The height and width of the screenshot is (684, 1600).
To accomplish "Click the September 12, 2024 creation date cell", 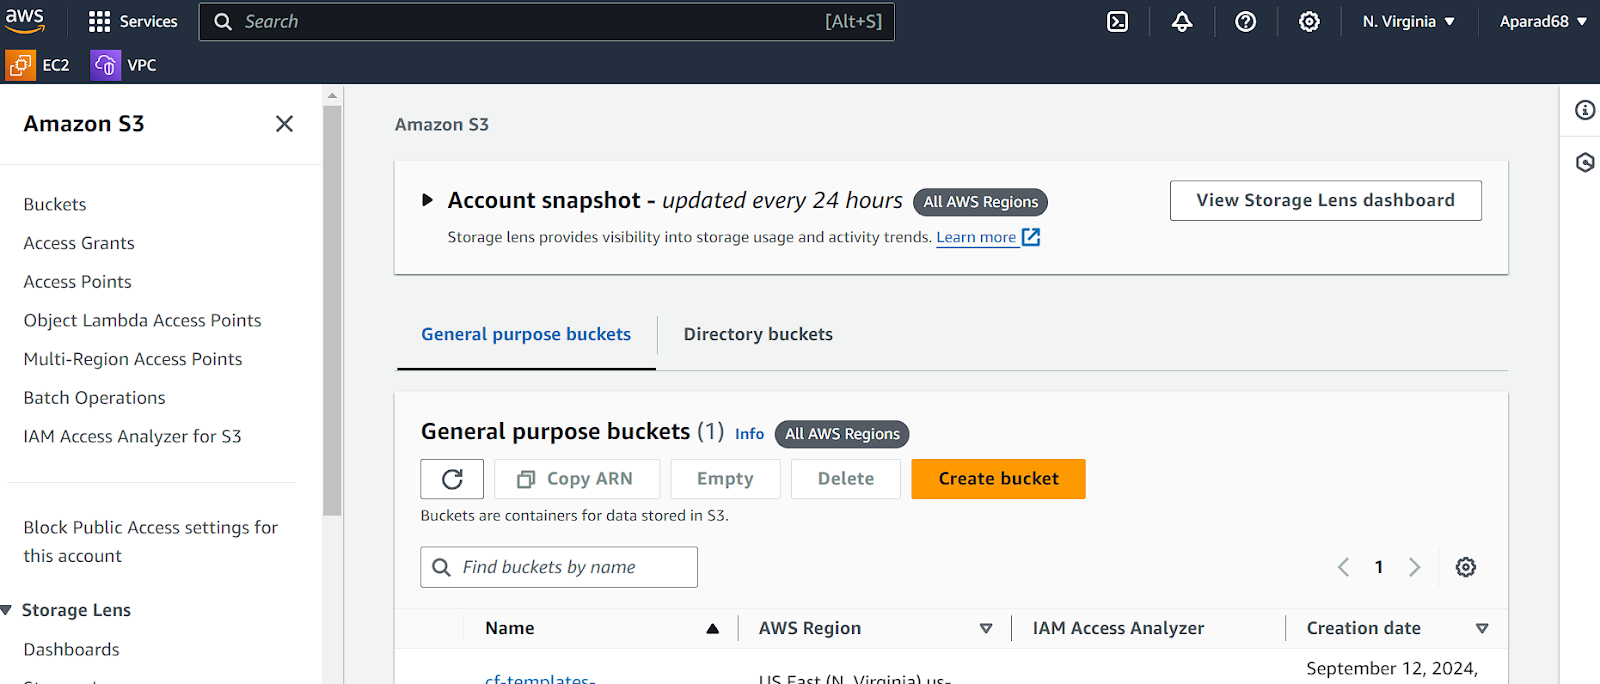I will [x=1391, y=668].
